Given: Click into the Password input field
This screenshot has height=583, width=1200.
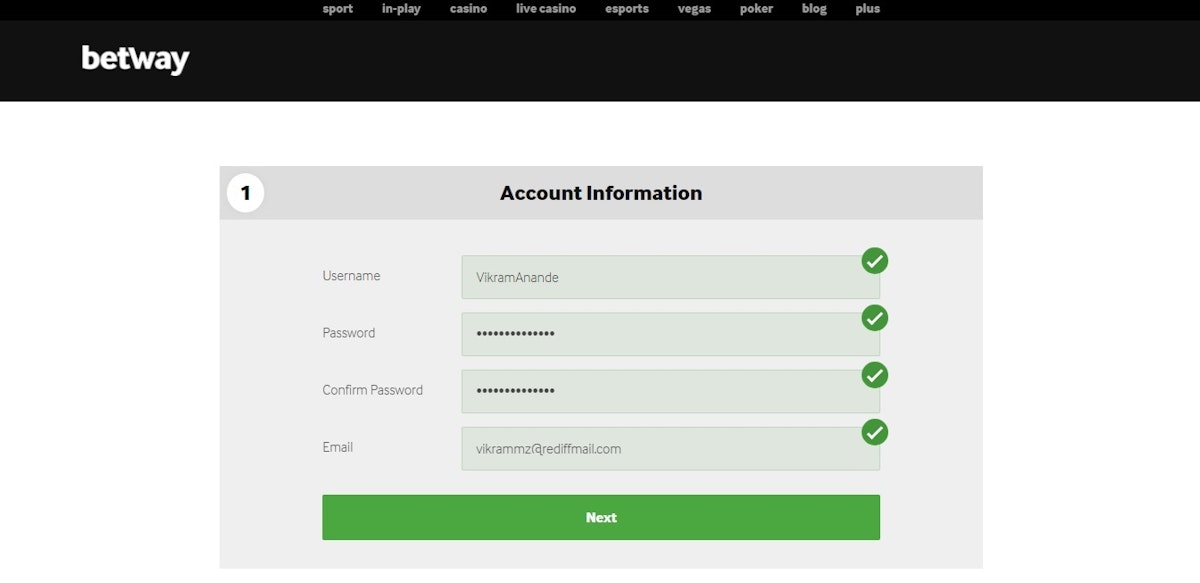Looking at the screenshot, I should tap(660, 334).
